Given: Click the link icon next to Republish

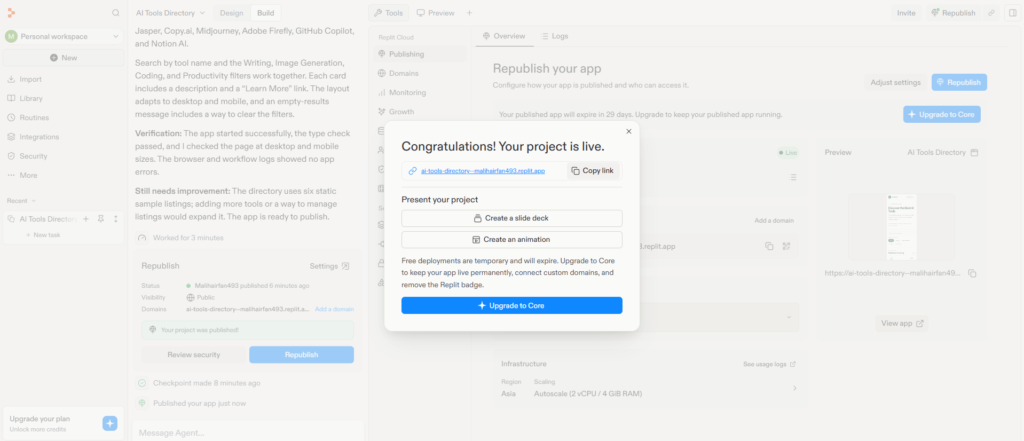Looking at the screenshot, I should point(991,13).
